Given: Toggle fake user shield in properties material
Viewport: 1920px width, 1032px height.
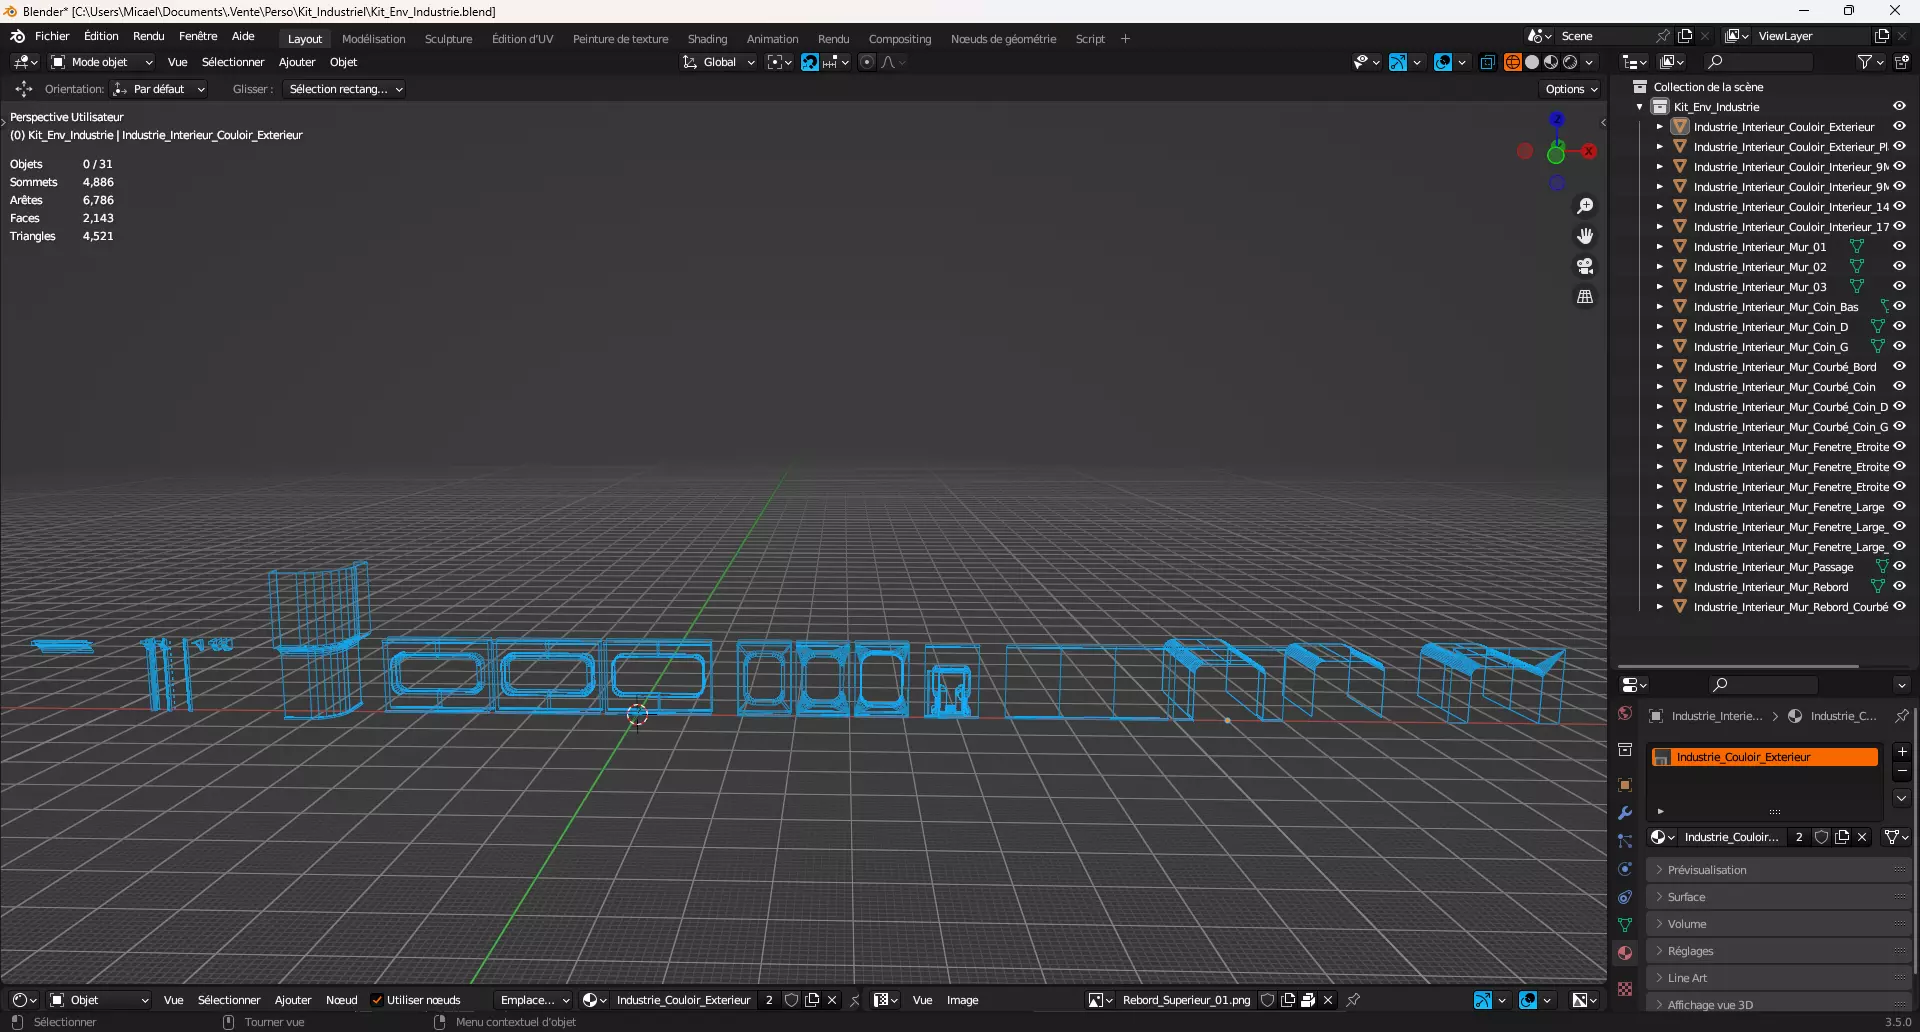Looking at the screenshot, I should [1822, 837].
